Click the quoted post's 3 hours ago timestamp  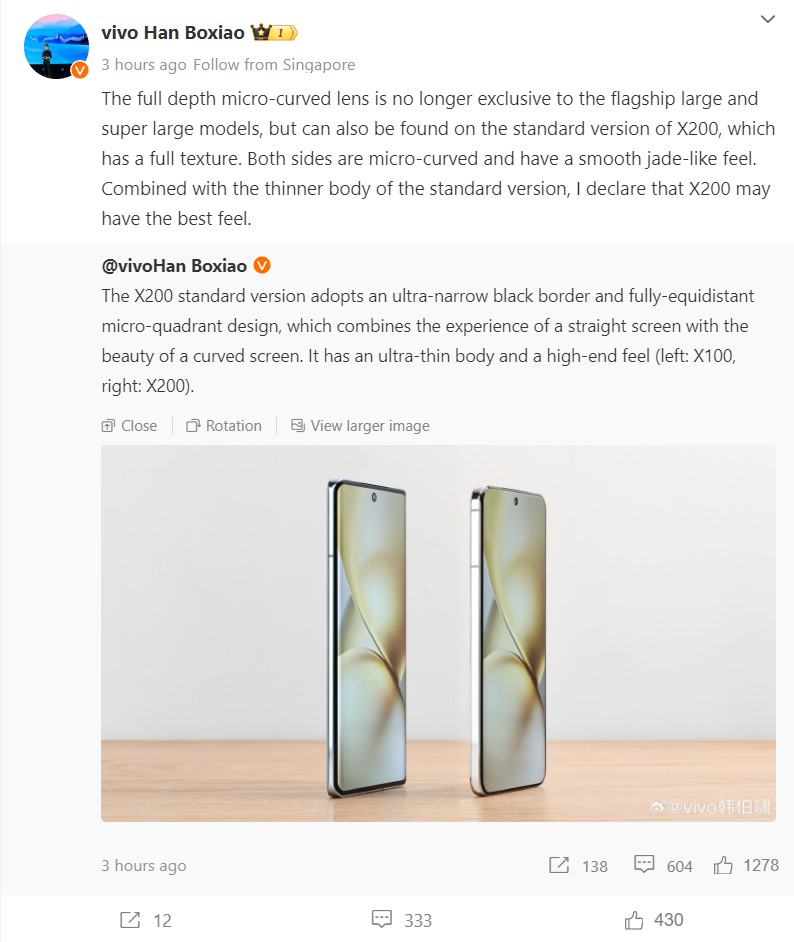pyautogui.click(x=144, y=866)
